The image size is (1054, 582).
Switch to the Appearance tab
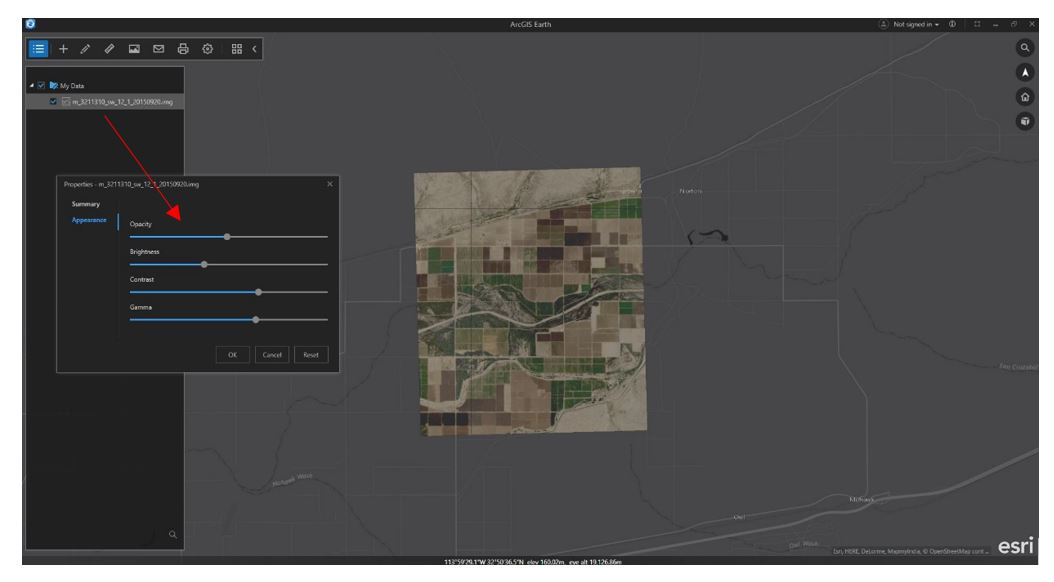click(x=89, y=220)
